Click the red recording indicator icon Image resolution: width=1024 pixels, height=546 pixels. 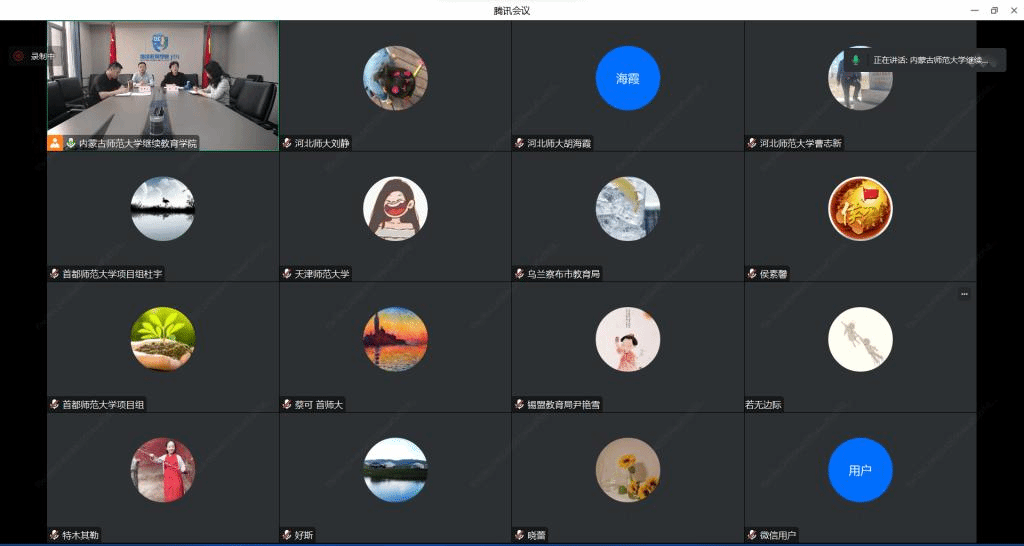click(x=17, y=57)
